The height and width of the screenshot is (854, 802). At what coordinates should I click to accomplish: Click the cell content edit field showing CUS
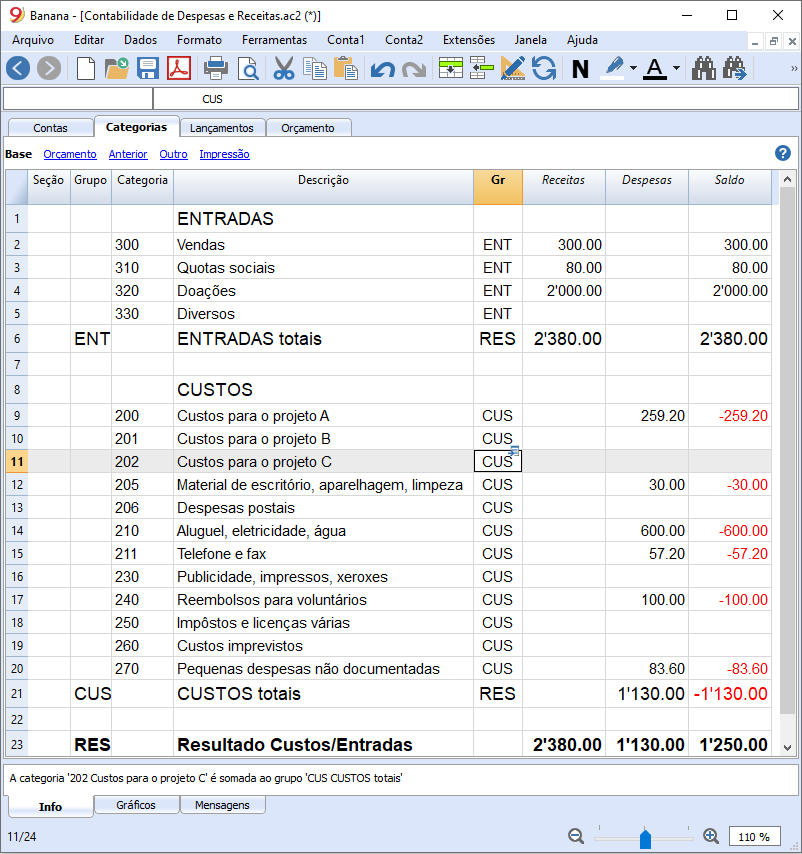pos(476,99)
